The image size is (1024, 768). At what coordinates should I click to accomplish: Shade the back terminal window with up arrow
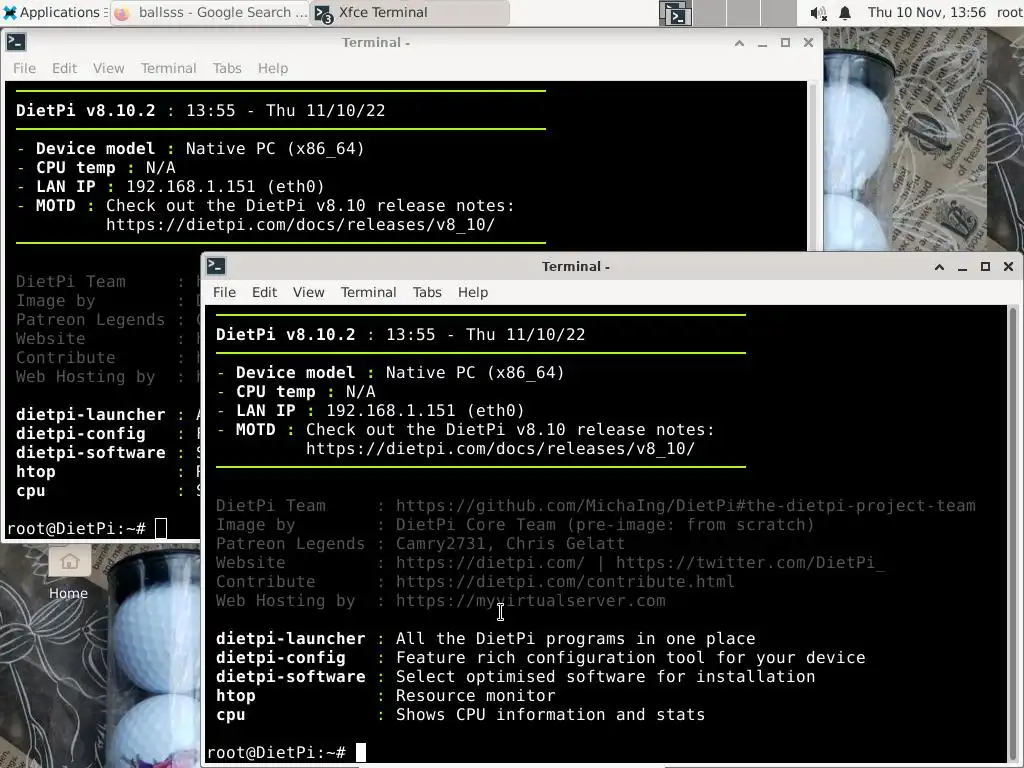[739, 42]
